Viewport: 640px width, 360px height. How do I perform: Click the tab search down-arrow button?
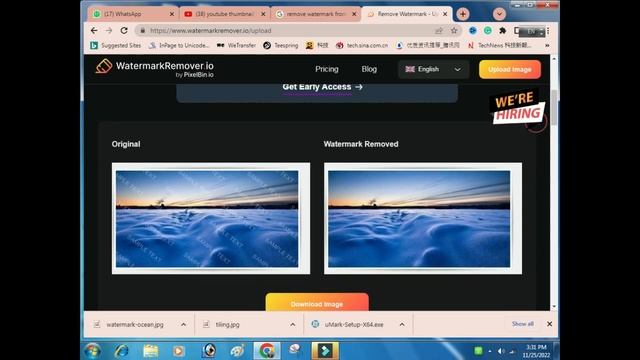[499, 14]
